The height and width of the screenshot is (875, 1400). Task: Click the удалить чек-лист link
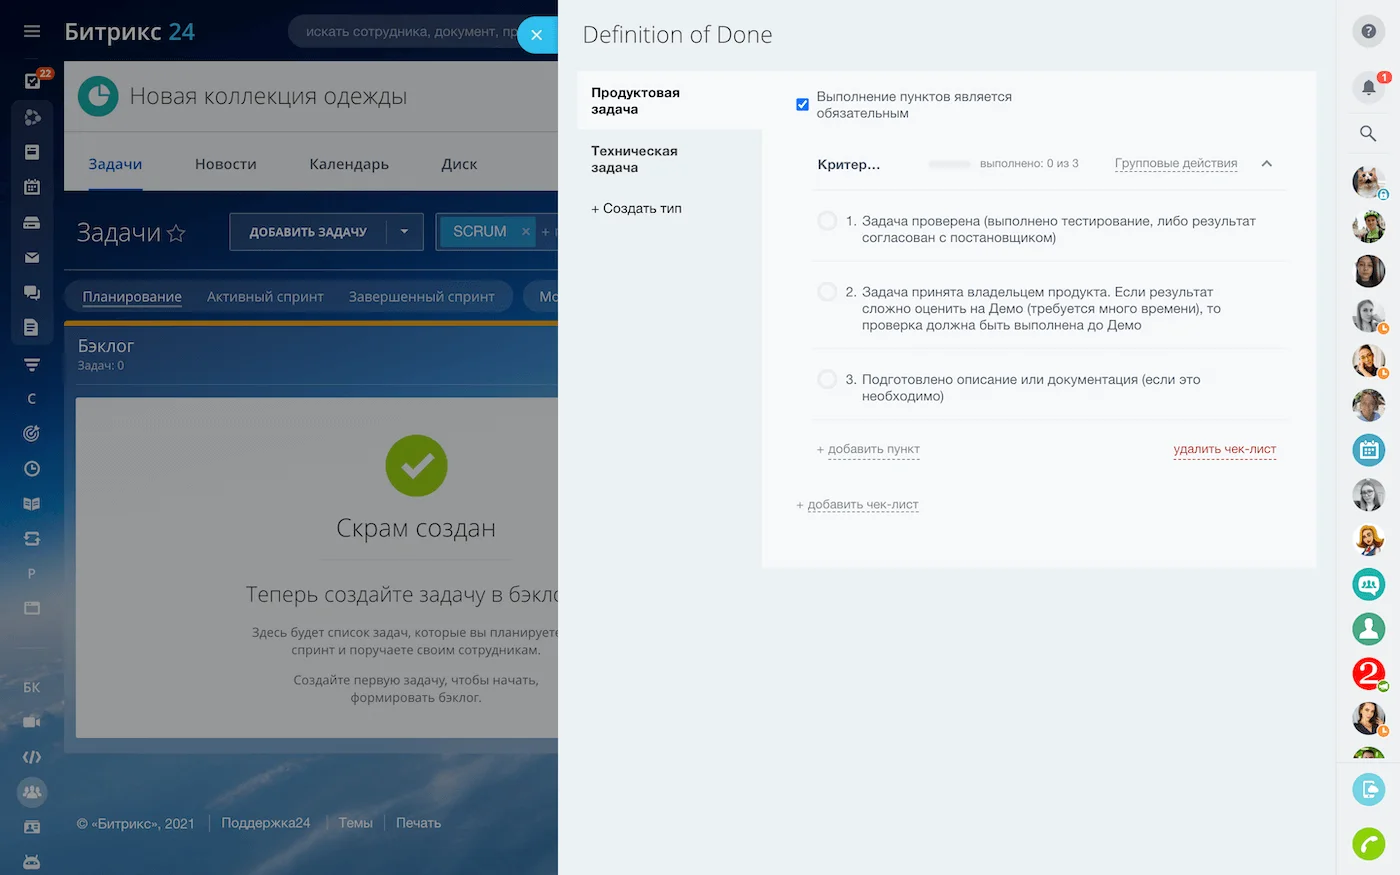[x=1224, y=450]
